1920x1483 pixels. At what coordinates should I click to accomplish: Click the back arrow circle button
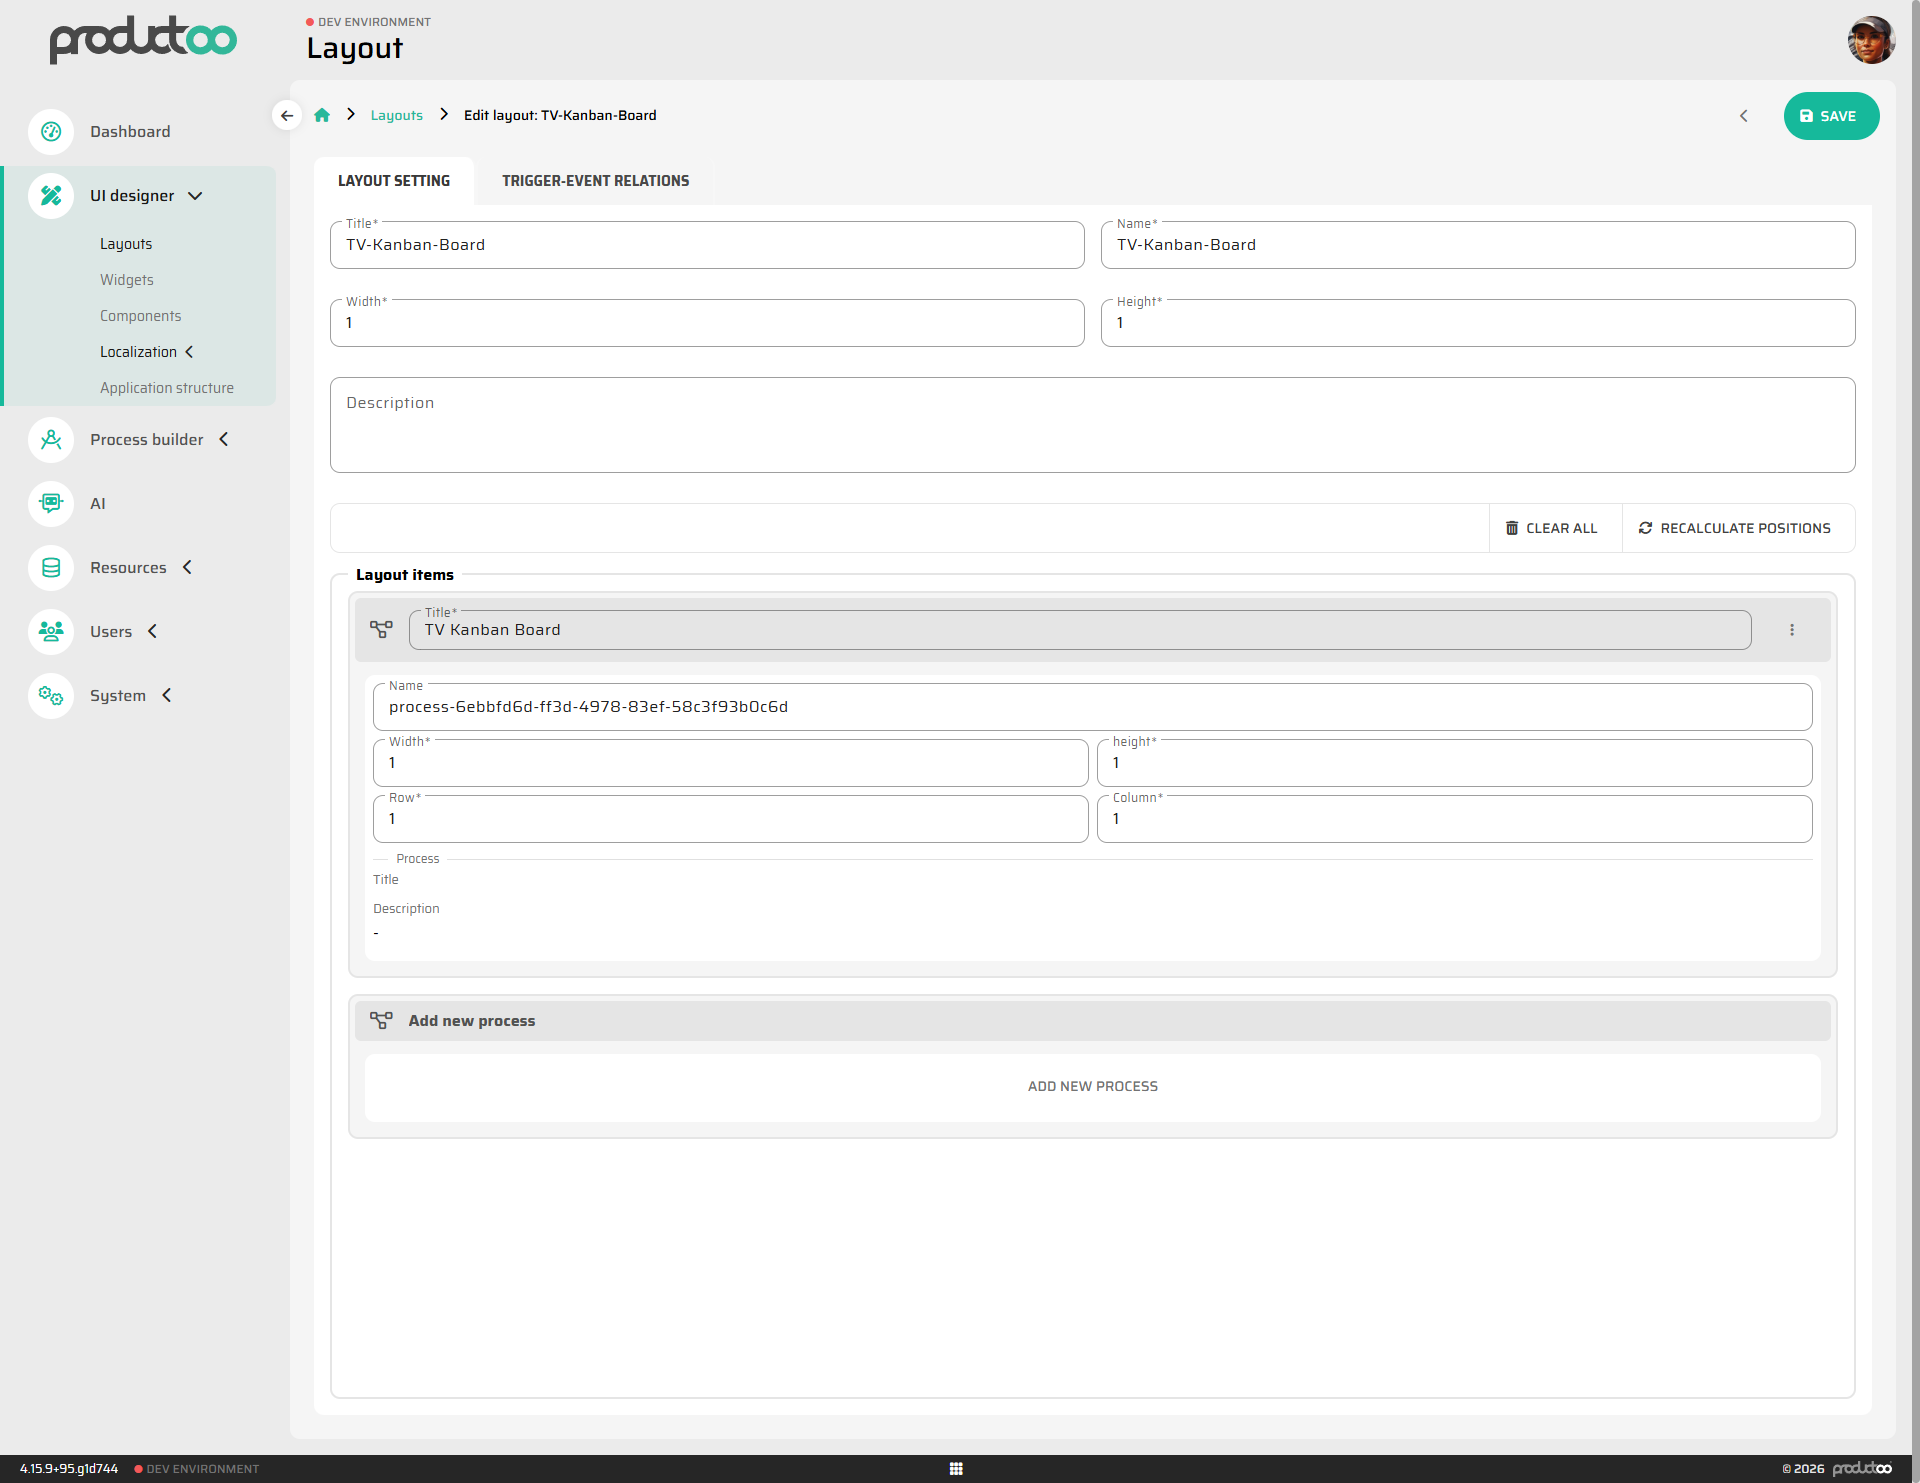pos(287,115)
